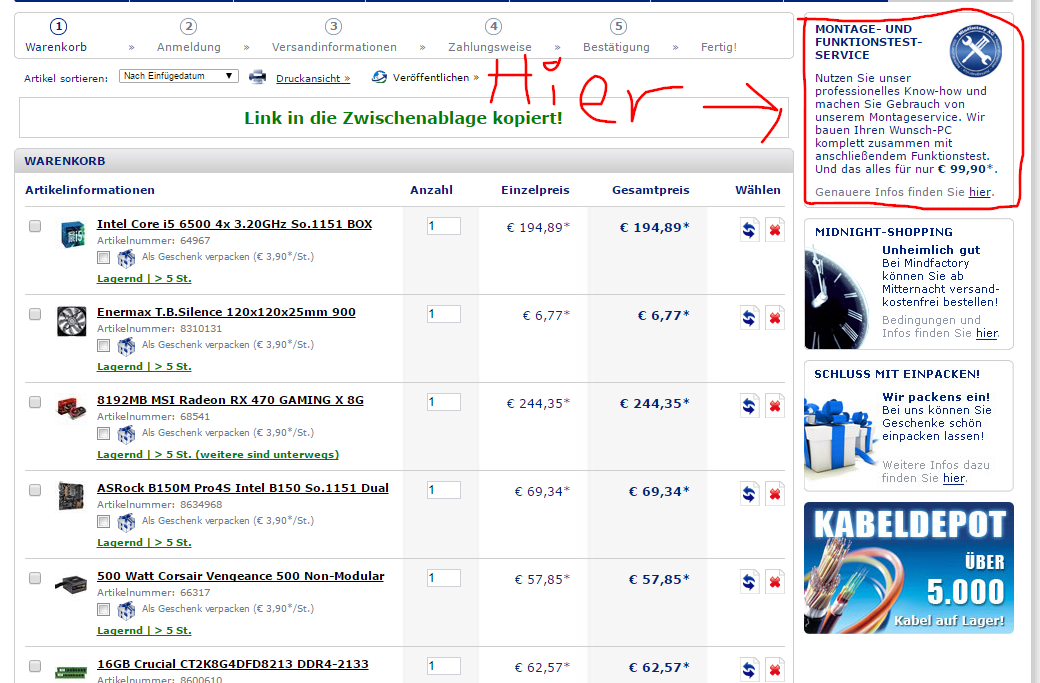Go to step 1 Warenkorb

[57, 36]
